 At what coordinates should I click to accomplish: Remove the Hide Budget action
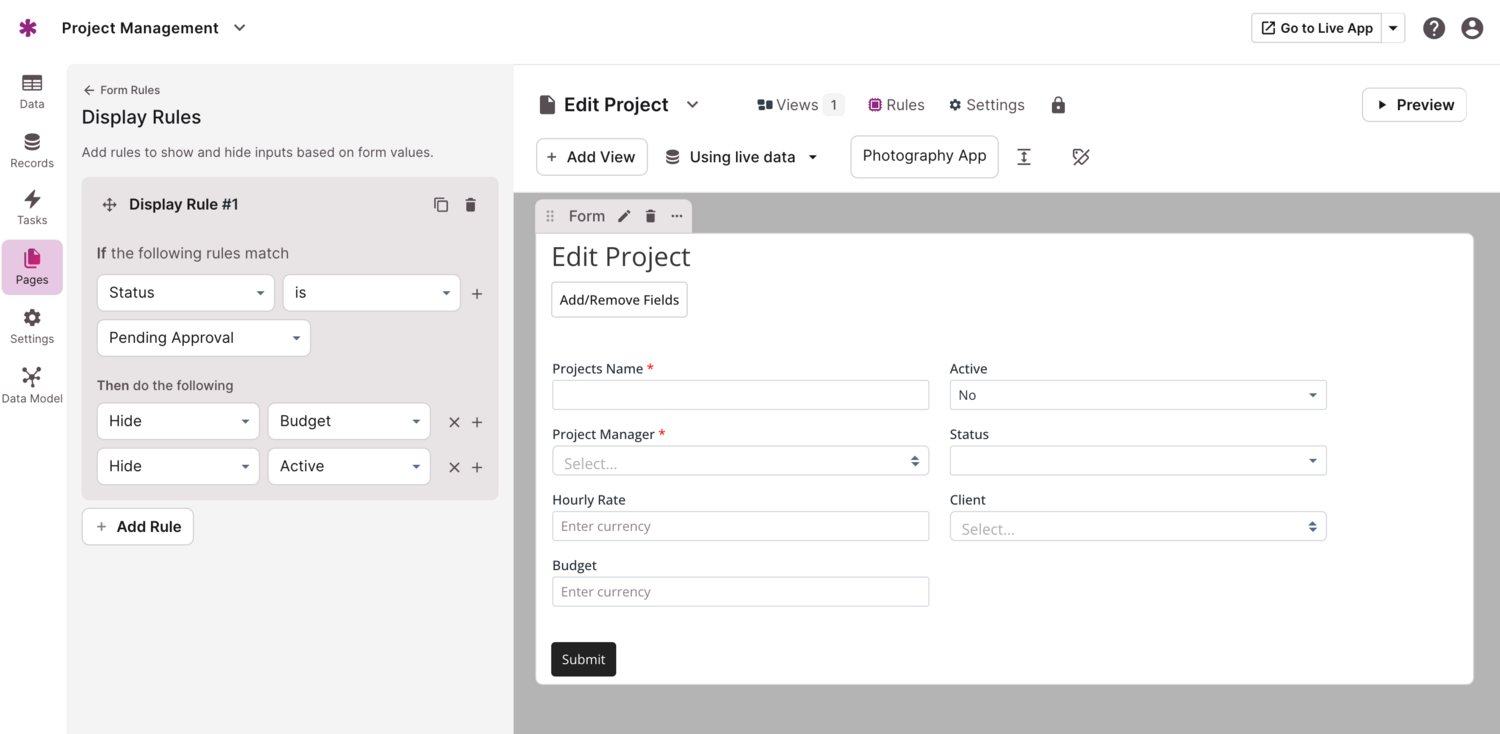point(454,422)
